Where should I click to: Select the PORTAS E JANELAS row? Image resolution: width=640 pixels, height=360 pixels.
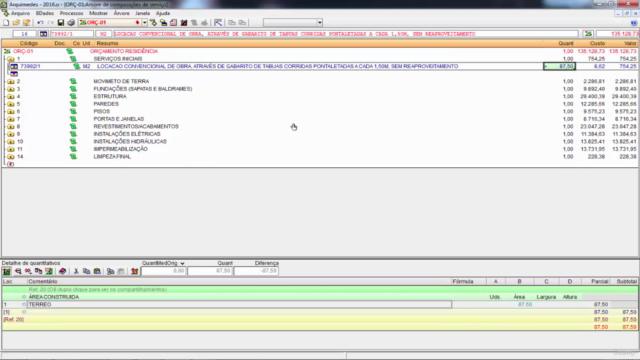[320, 119]
